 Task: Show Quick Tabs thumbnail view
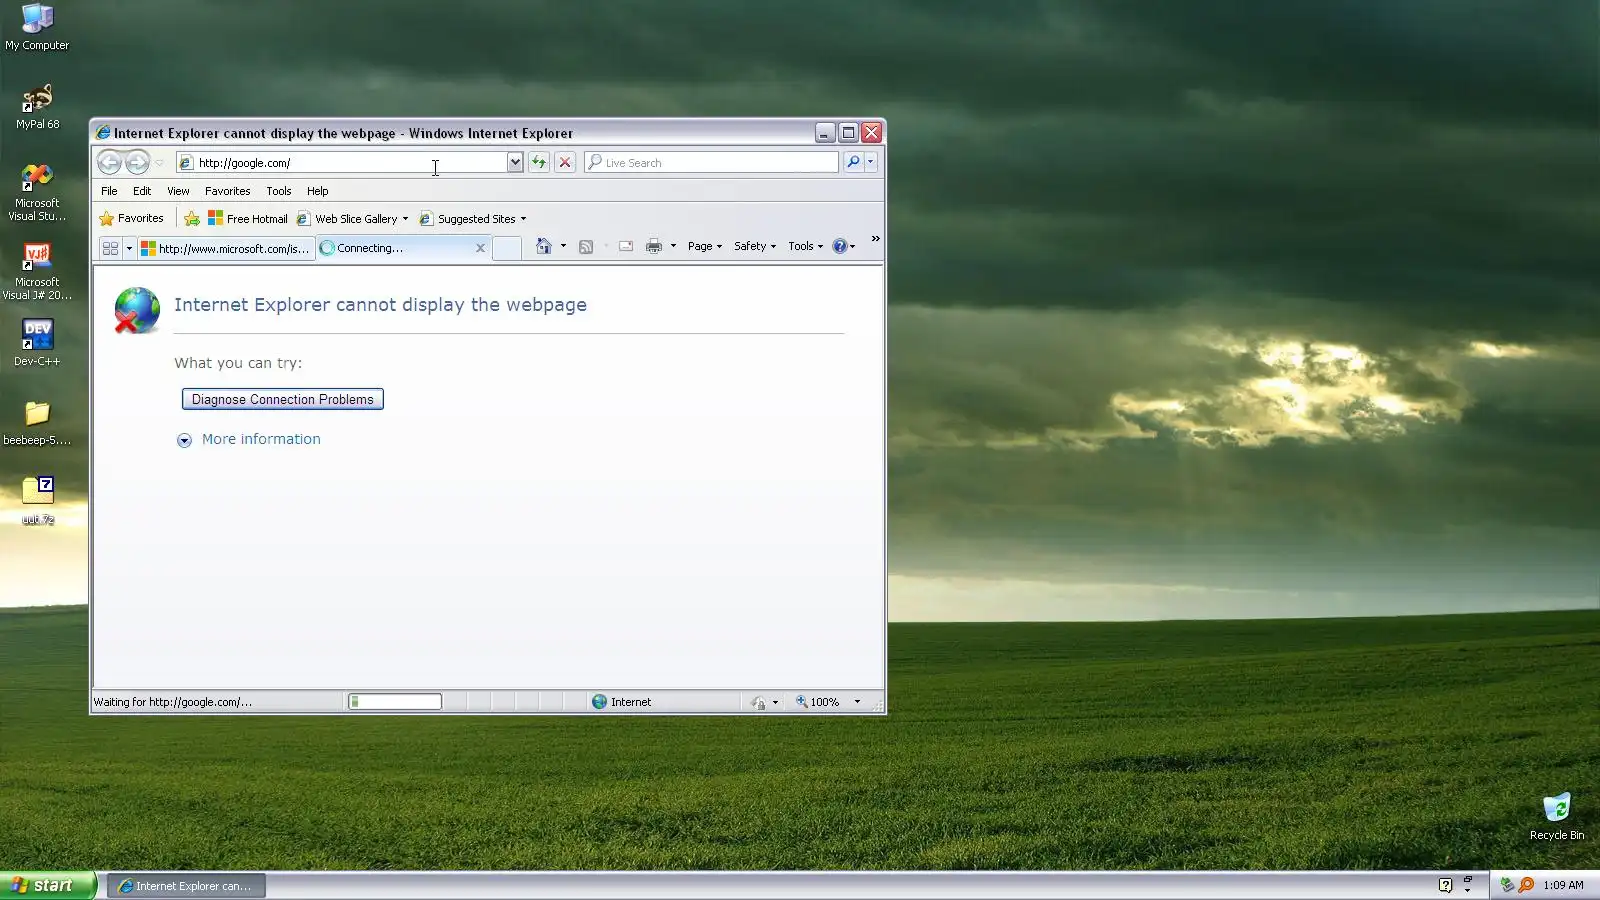tap(110, 248)
